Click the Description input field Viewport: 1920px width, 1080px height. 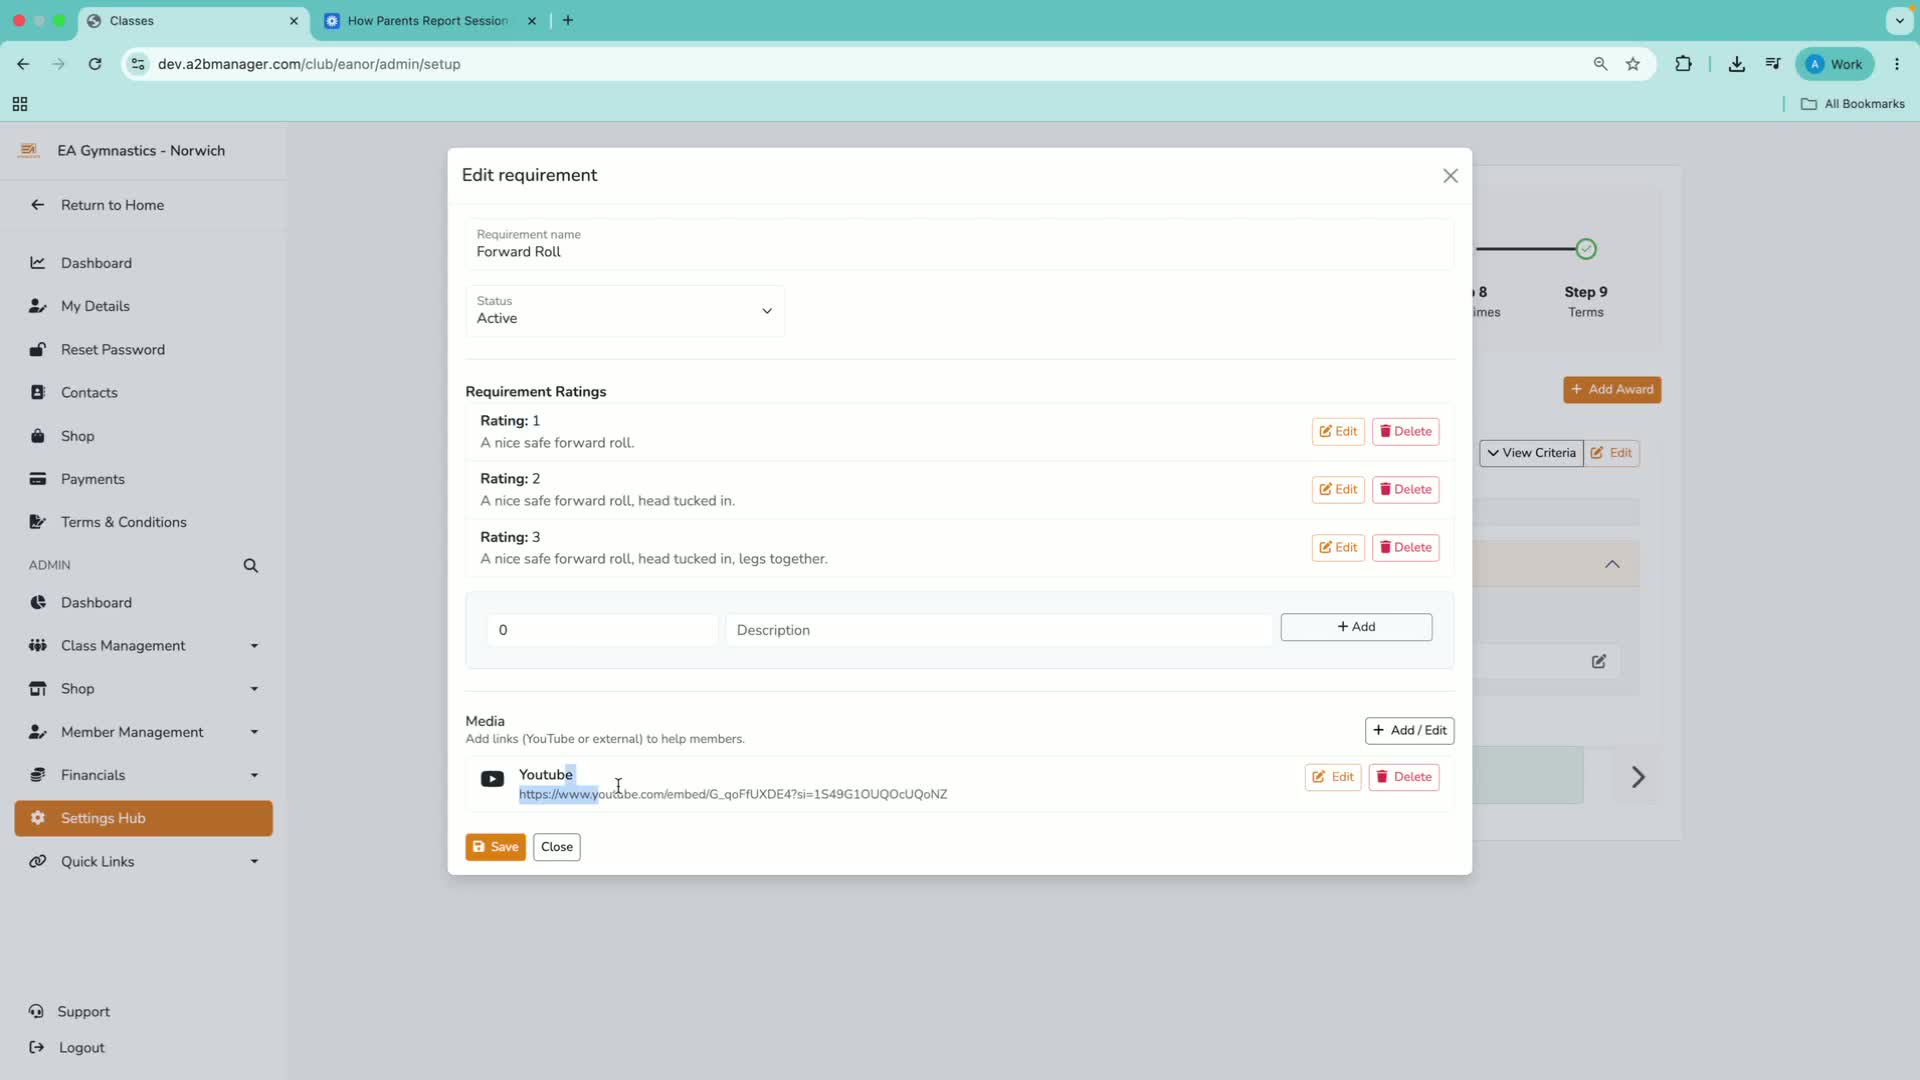click(x=999, y=630)
